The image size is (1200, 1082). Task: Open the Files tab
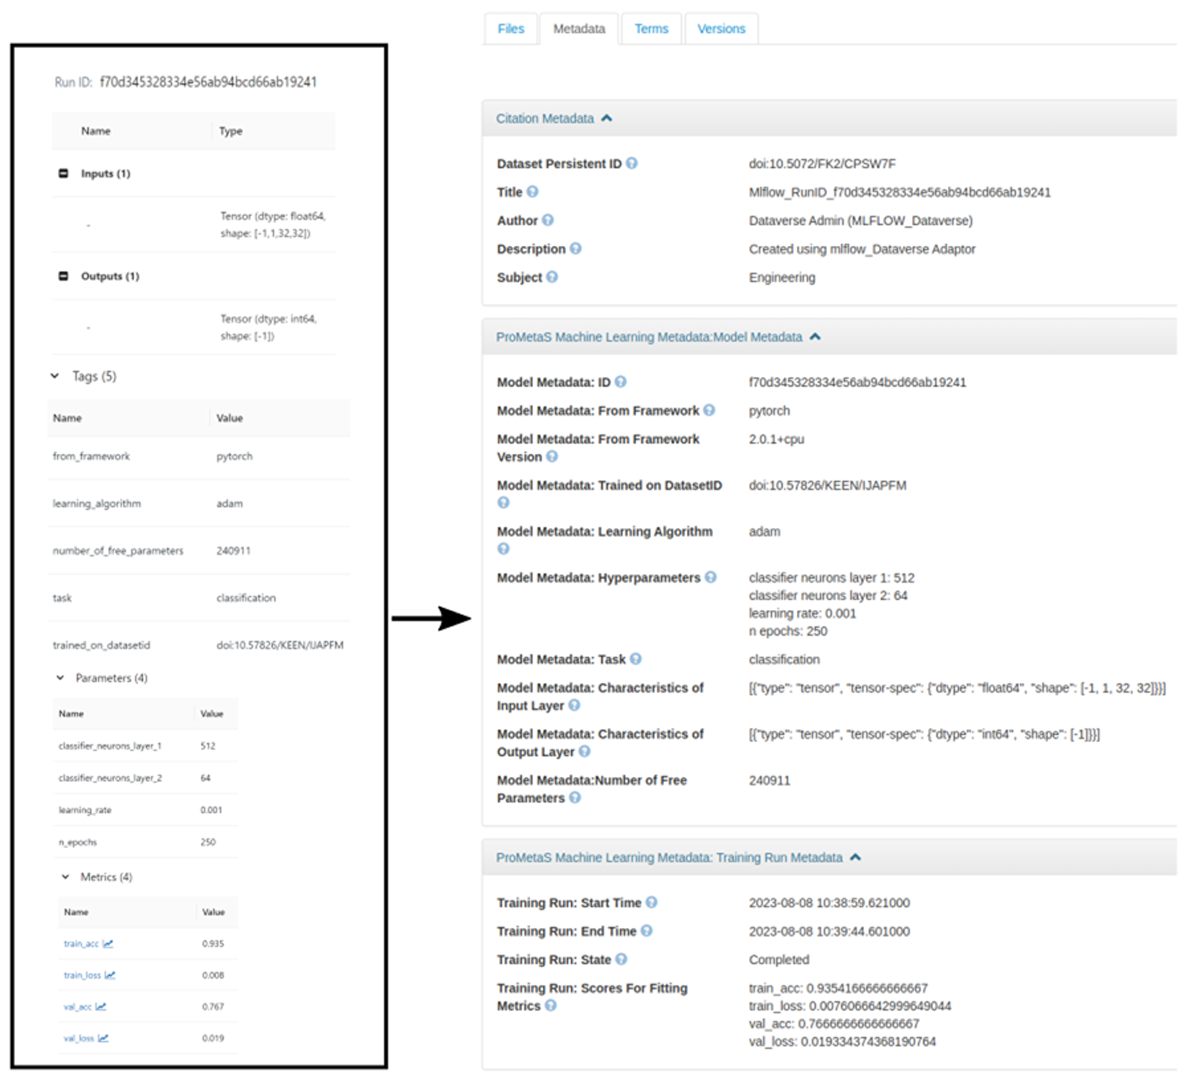tap(510, 29)
